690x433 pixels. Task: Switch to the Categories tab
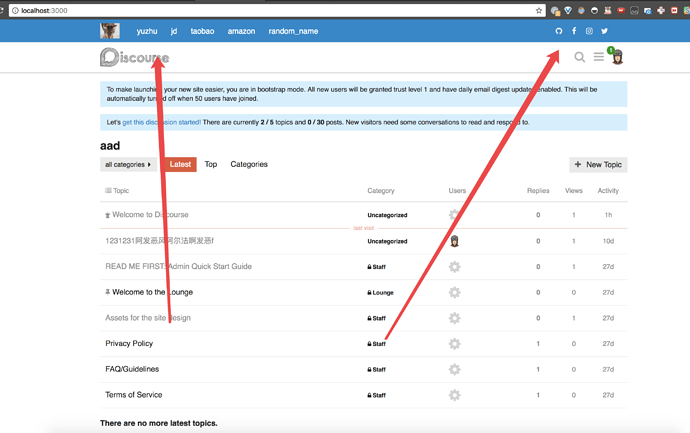coord(249,164)
